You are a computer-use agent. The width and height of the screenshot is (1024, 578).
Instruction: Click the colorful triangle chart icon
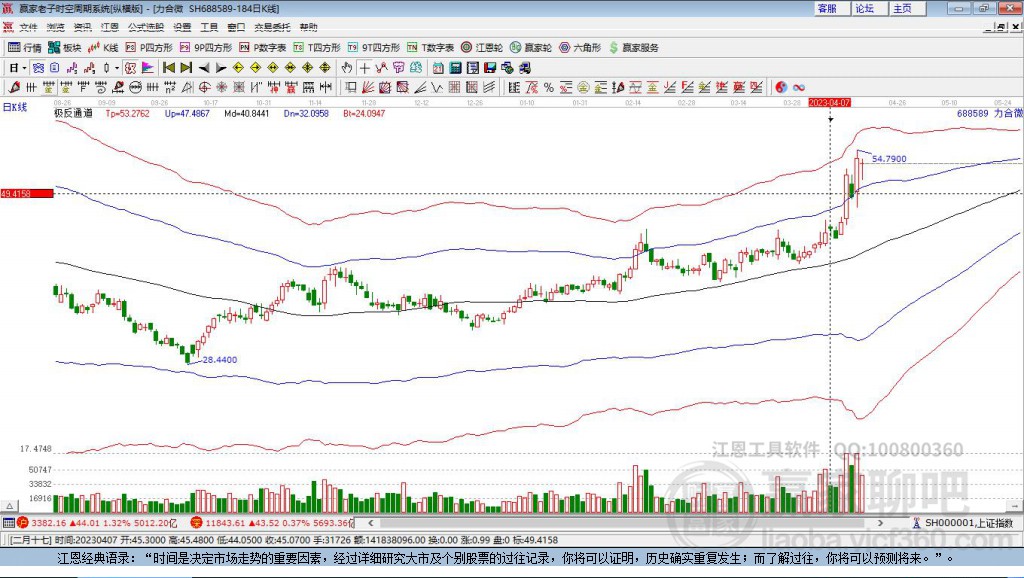click(x=148, y=68)
